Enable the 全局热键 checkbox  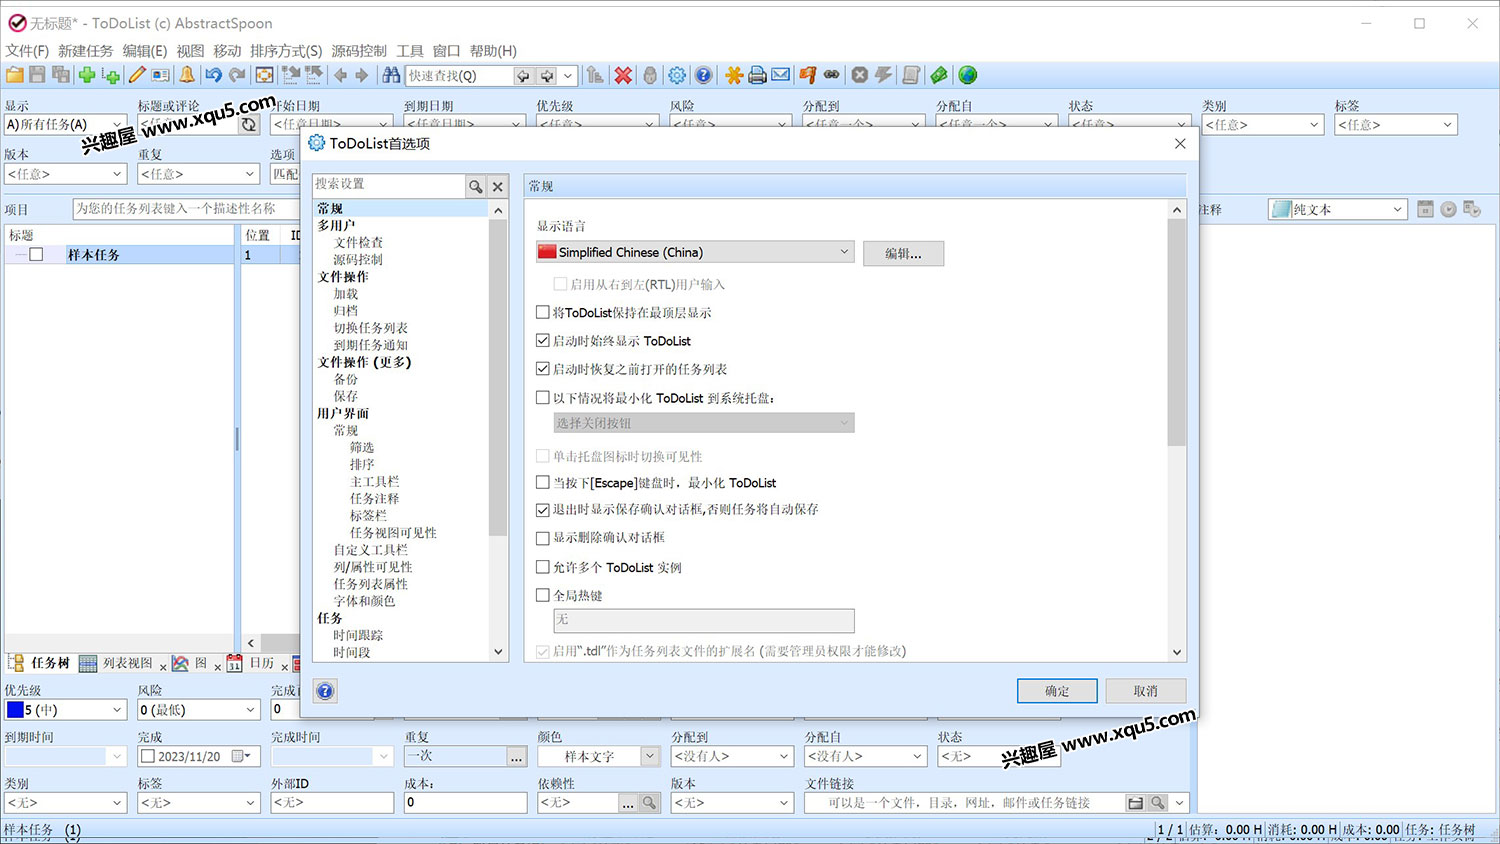(x=543, y=595)
